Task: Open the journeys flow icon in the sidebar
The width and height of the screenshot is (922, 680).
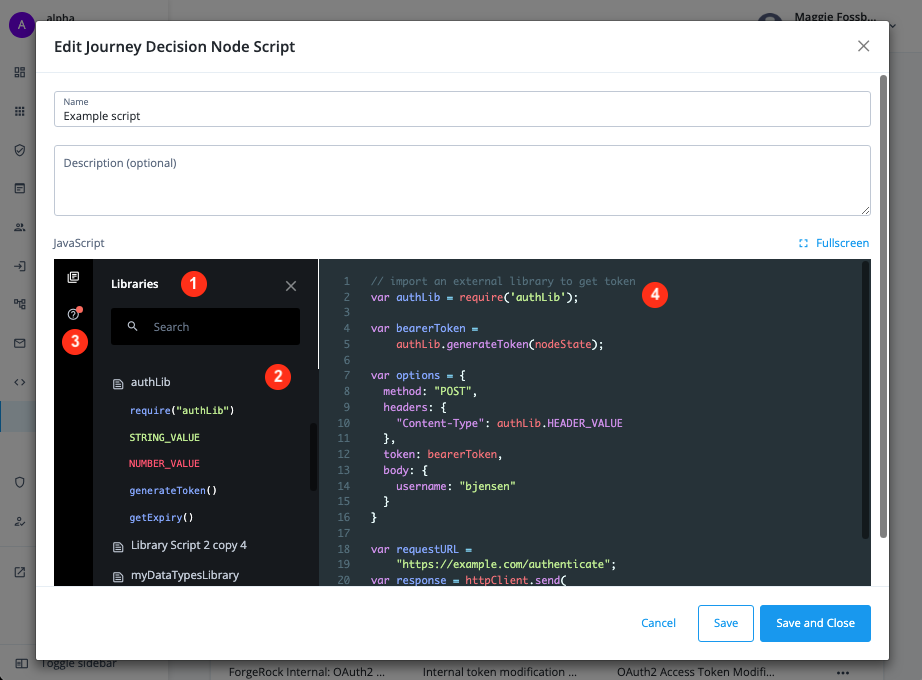Action: (x=19, y=303)
